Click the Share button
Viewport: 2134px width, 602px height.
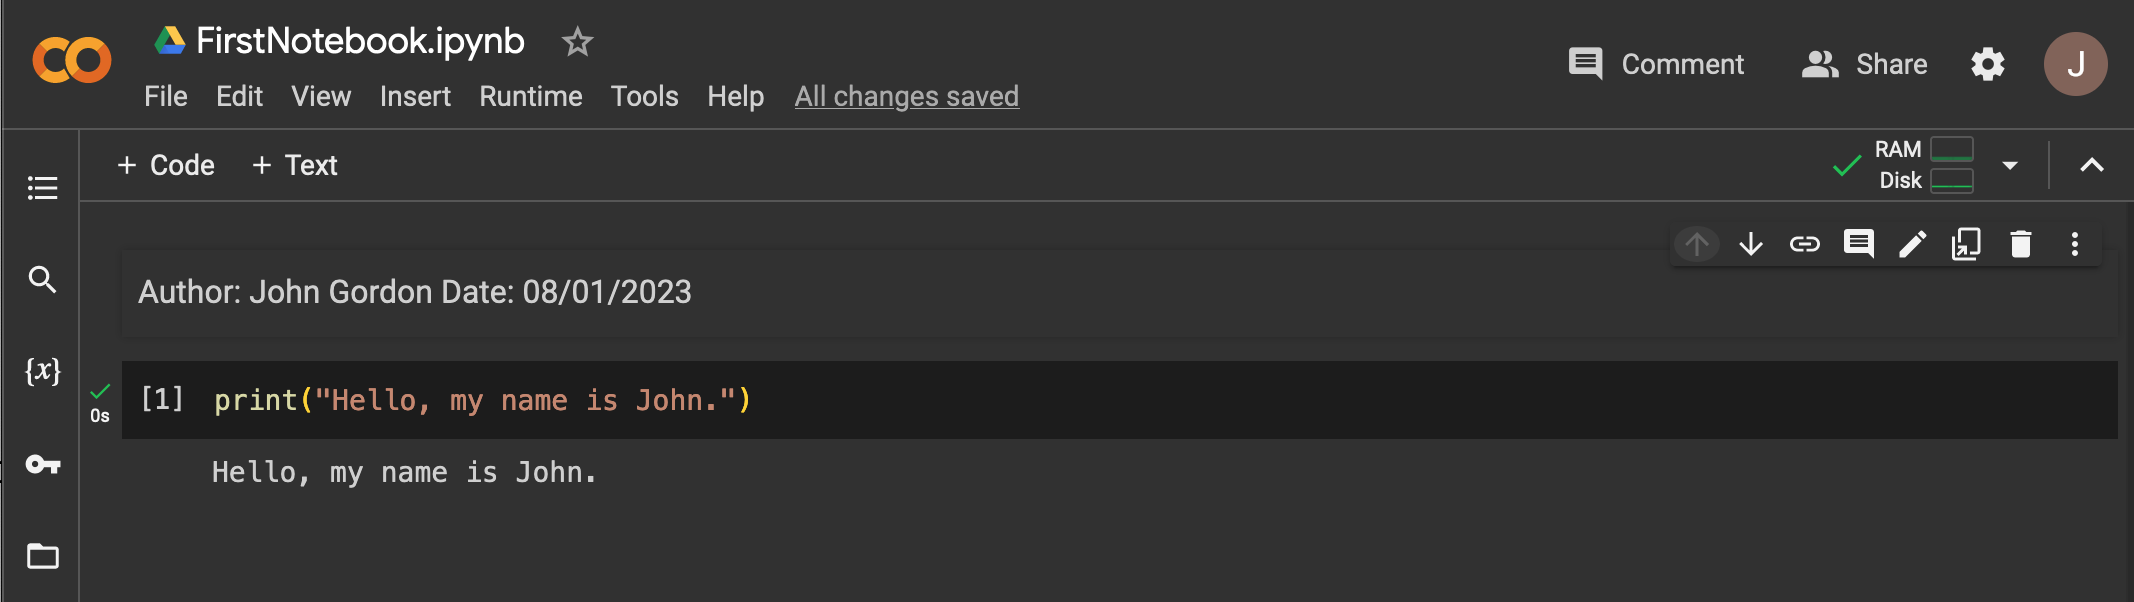1864,64
